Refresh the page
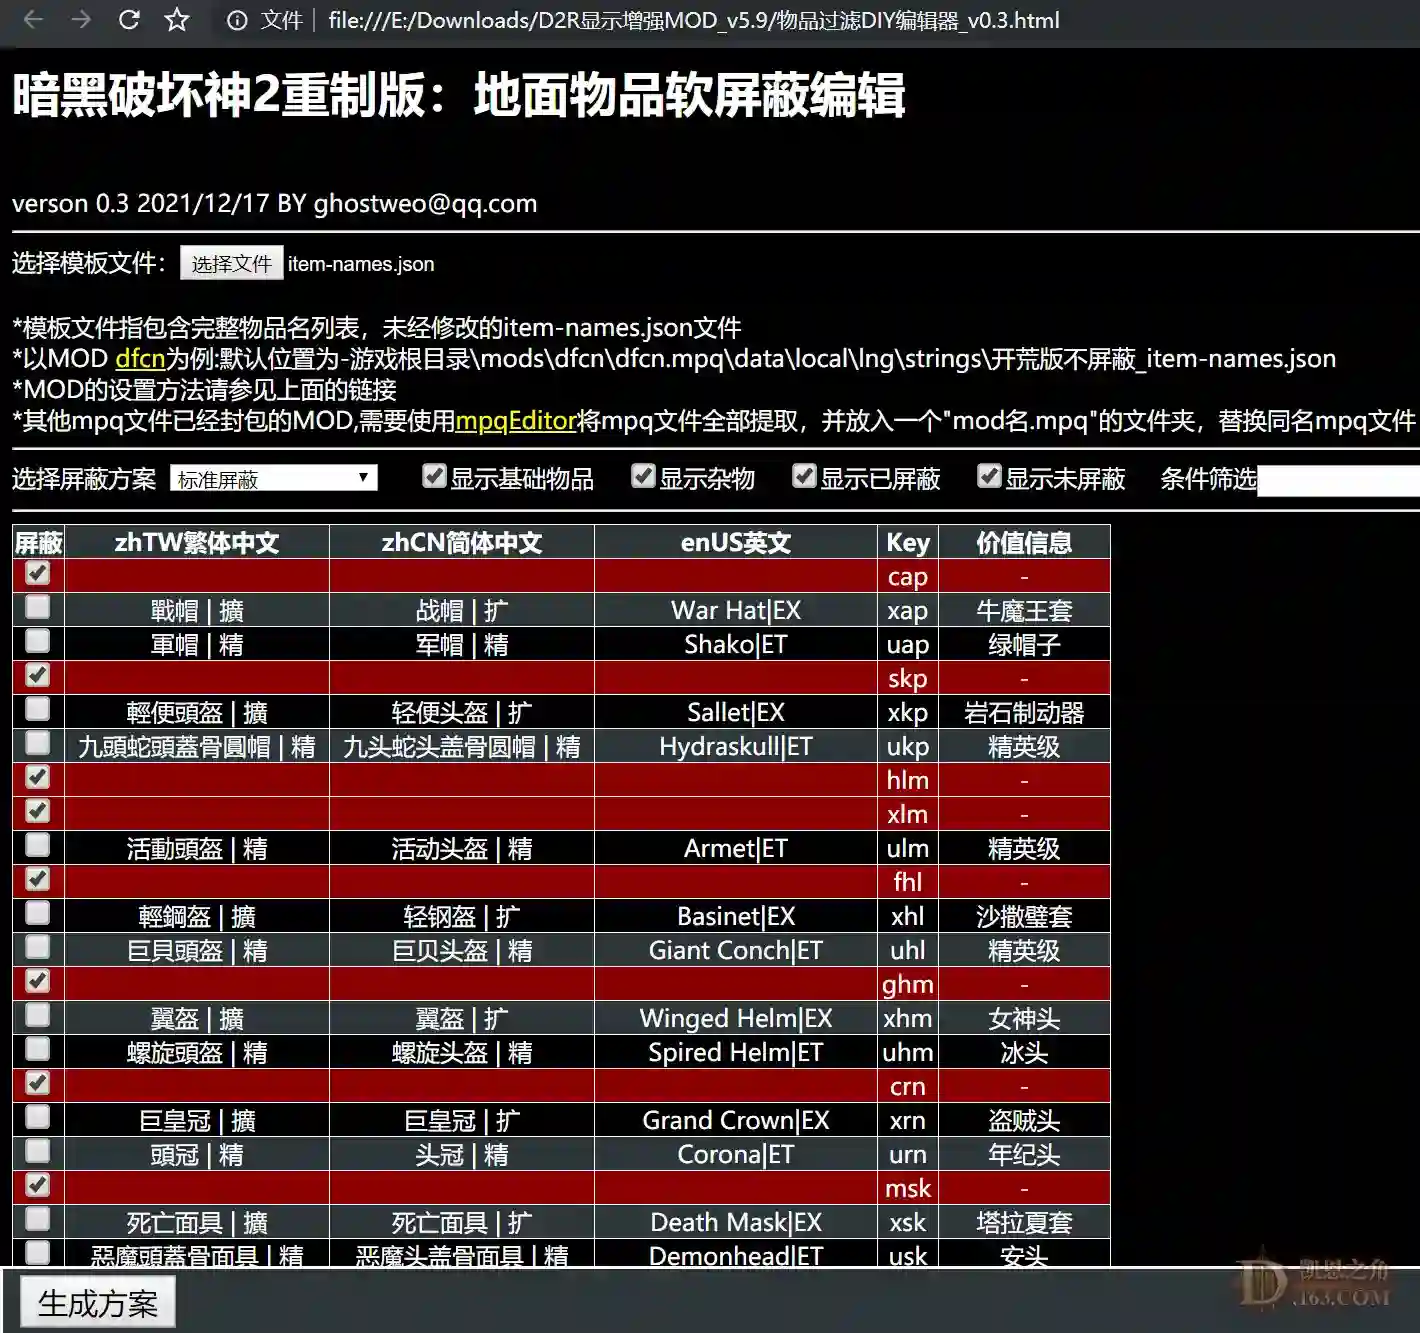 pos(128,20)
